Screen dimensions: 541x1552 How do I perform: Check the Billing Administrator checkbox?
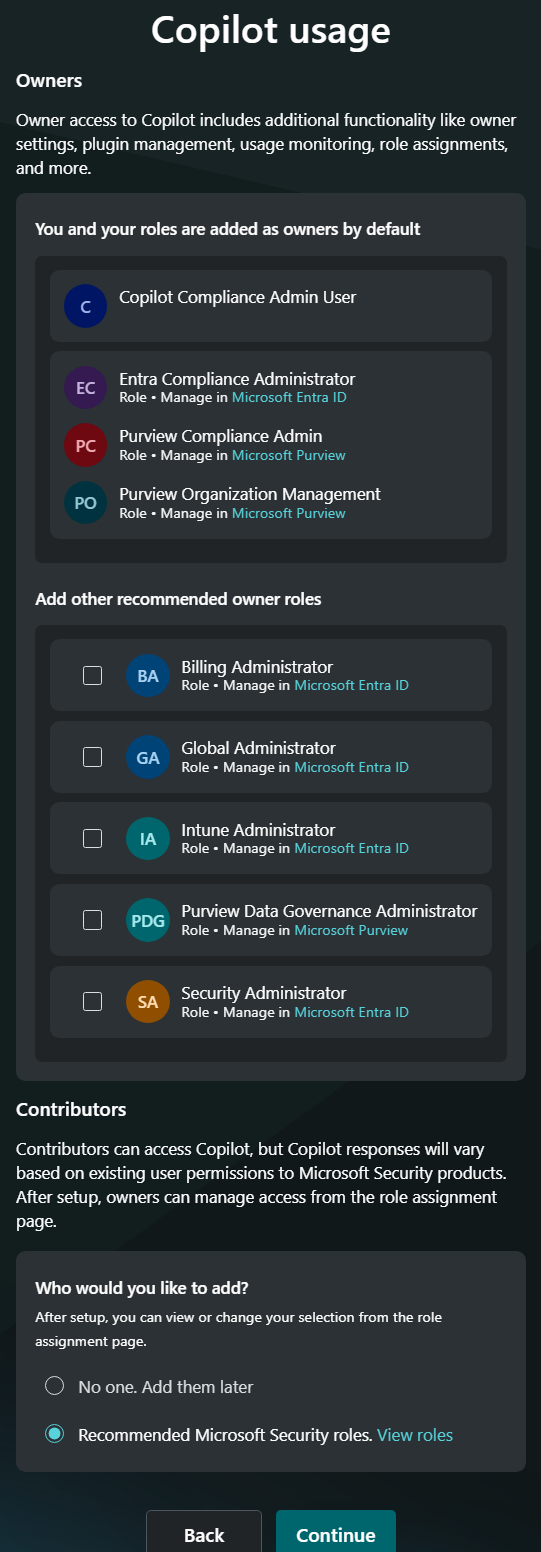point(92,675)
